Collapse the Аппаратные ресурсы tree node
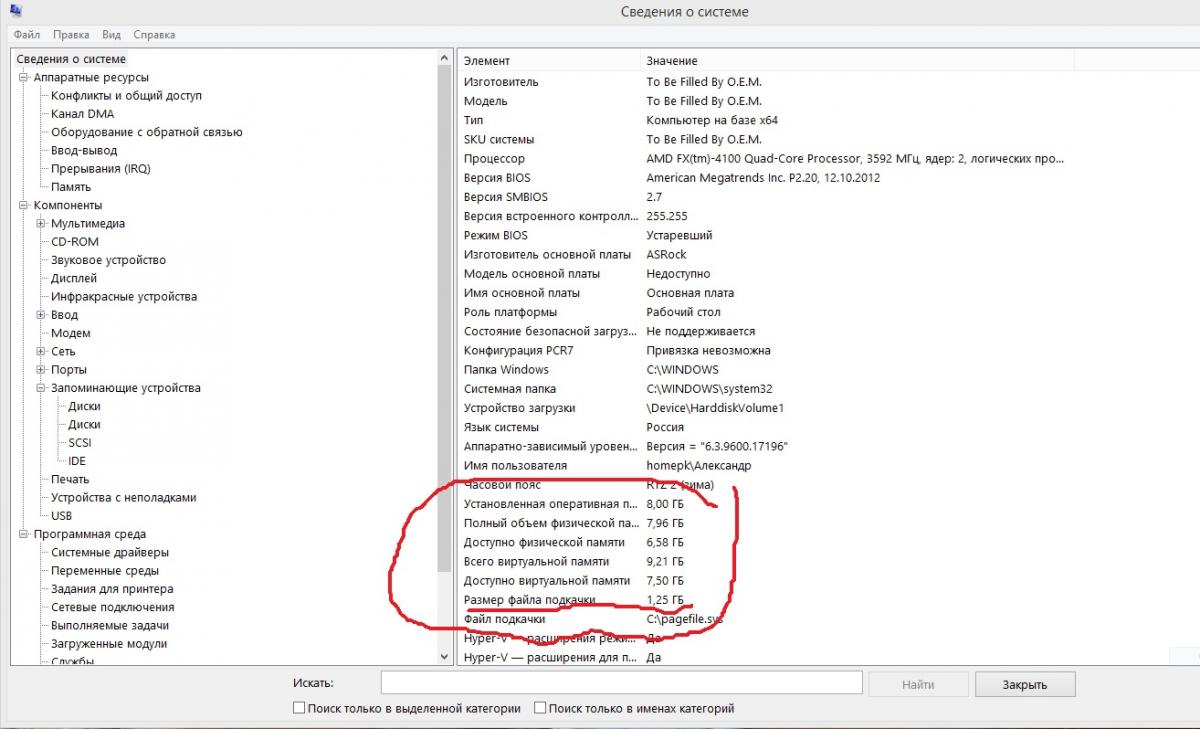This screenshot has height=729, width=1200. (24, 78)
